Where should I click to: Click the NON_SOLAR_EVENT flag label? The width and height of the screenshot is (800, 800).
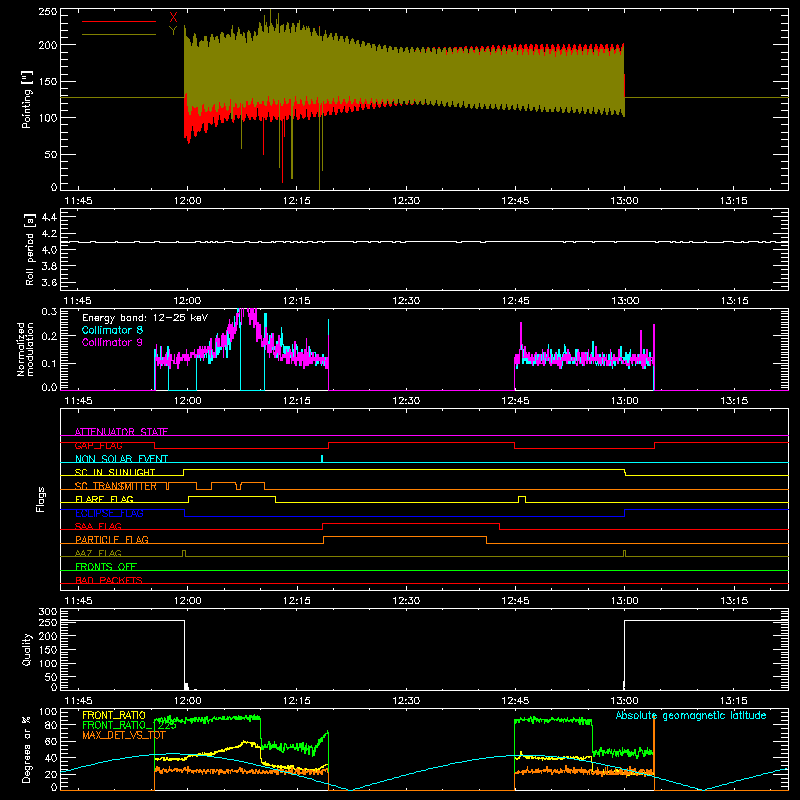click(121, 459)
